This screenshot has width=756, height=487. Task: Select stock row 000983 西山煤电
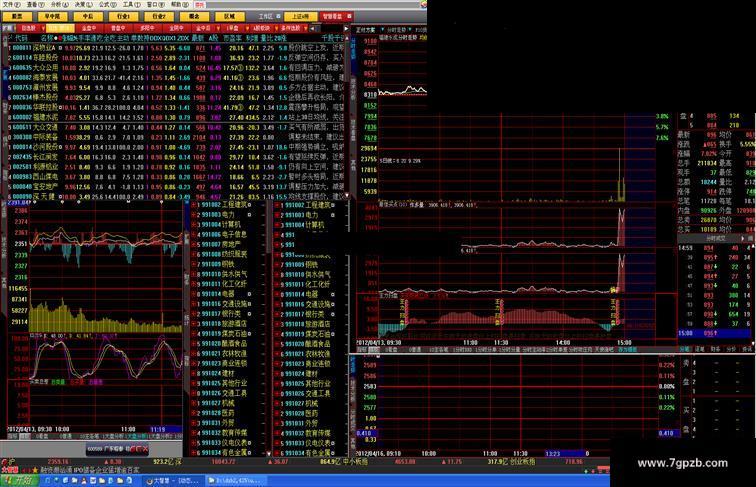(176, 176)
